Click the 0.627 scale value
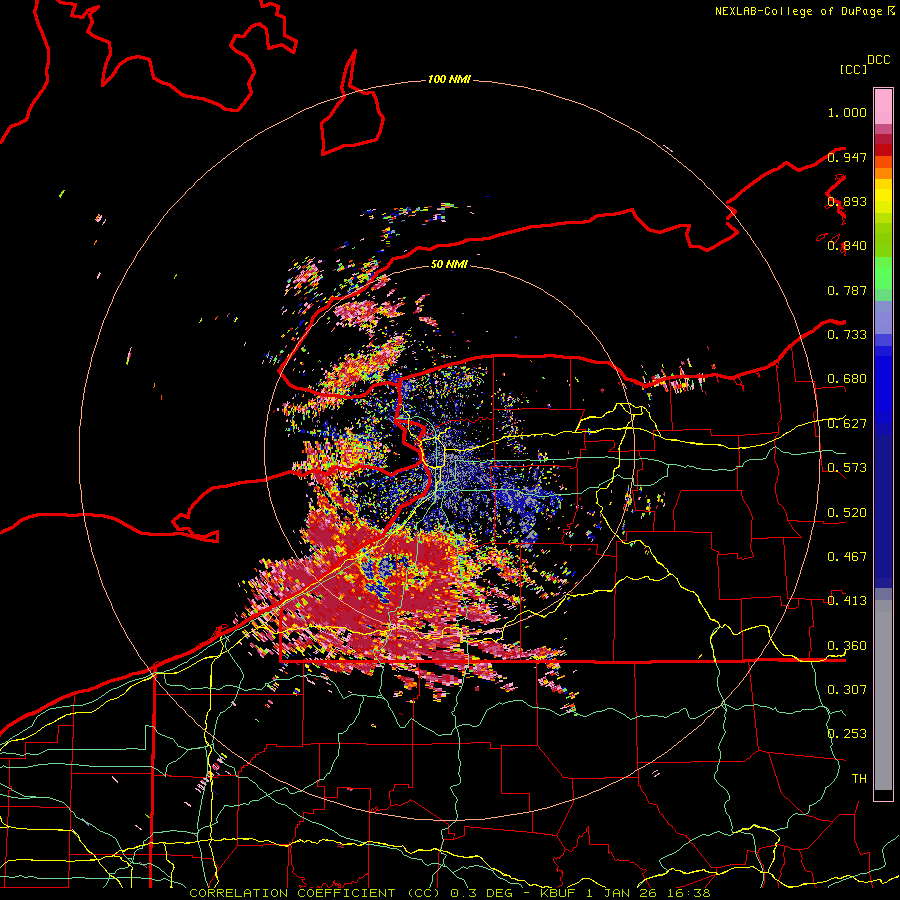This screenshot has height=900, width=900. [x=847, y=424]
